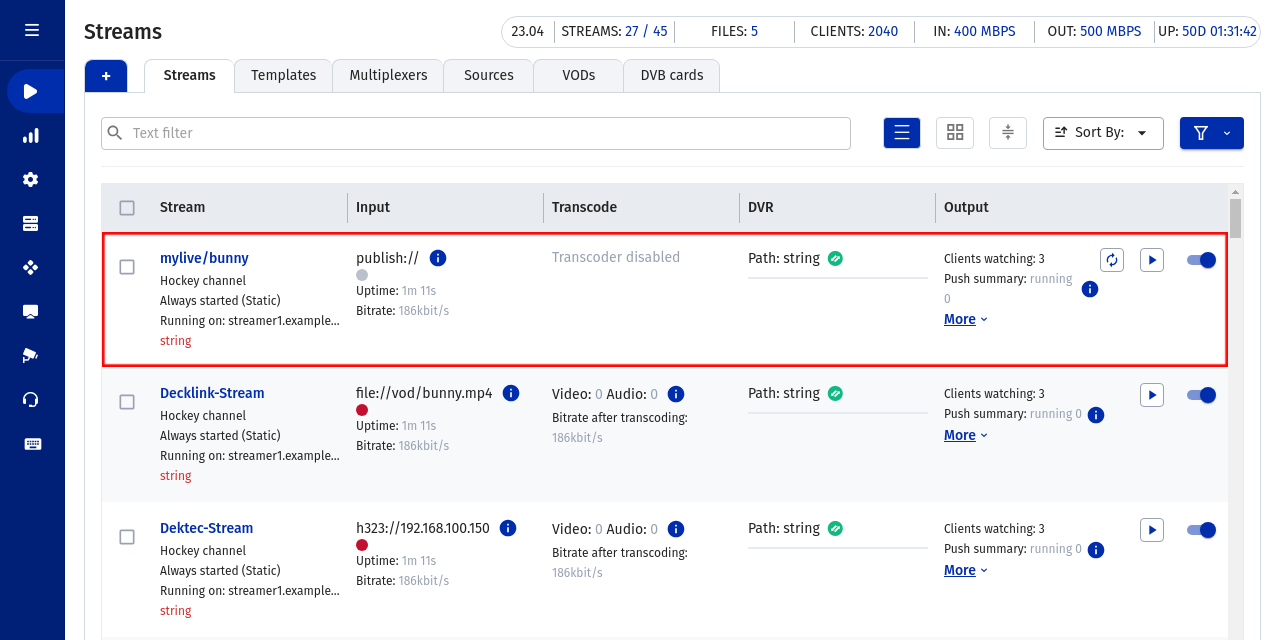Switch to the Templates tab
This screenshot has width=1280, height=640.
(283, 76)
